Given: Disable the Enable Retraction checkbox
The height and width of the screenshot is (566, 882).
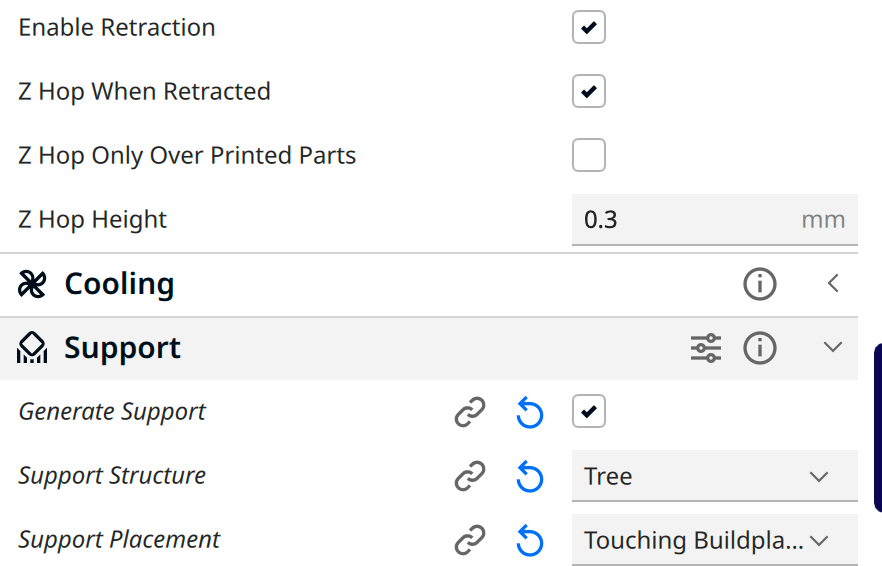Looking at the screenshot, I should click(589, 27).
